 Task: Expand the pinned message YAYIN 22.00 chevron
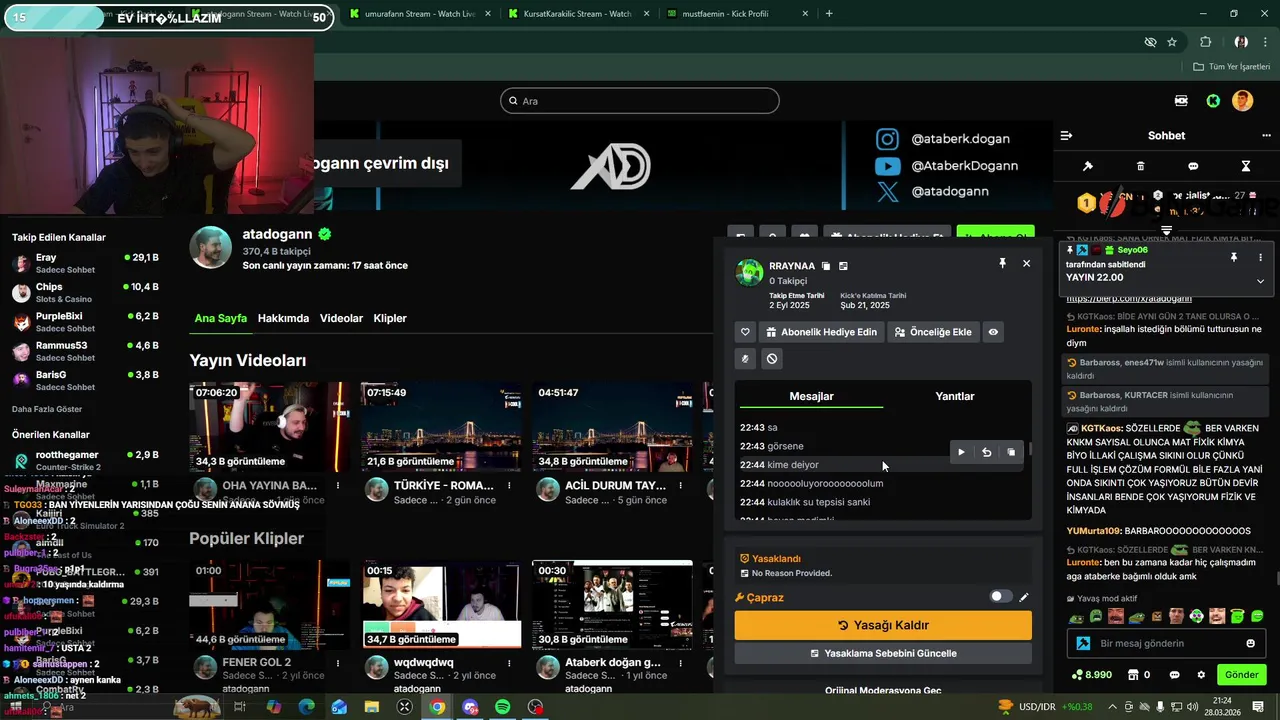point(1260,281)
